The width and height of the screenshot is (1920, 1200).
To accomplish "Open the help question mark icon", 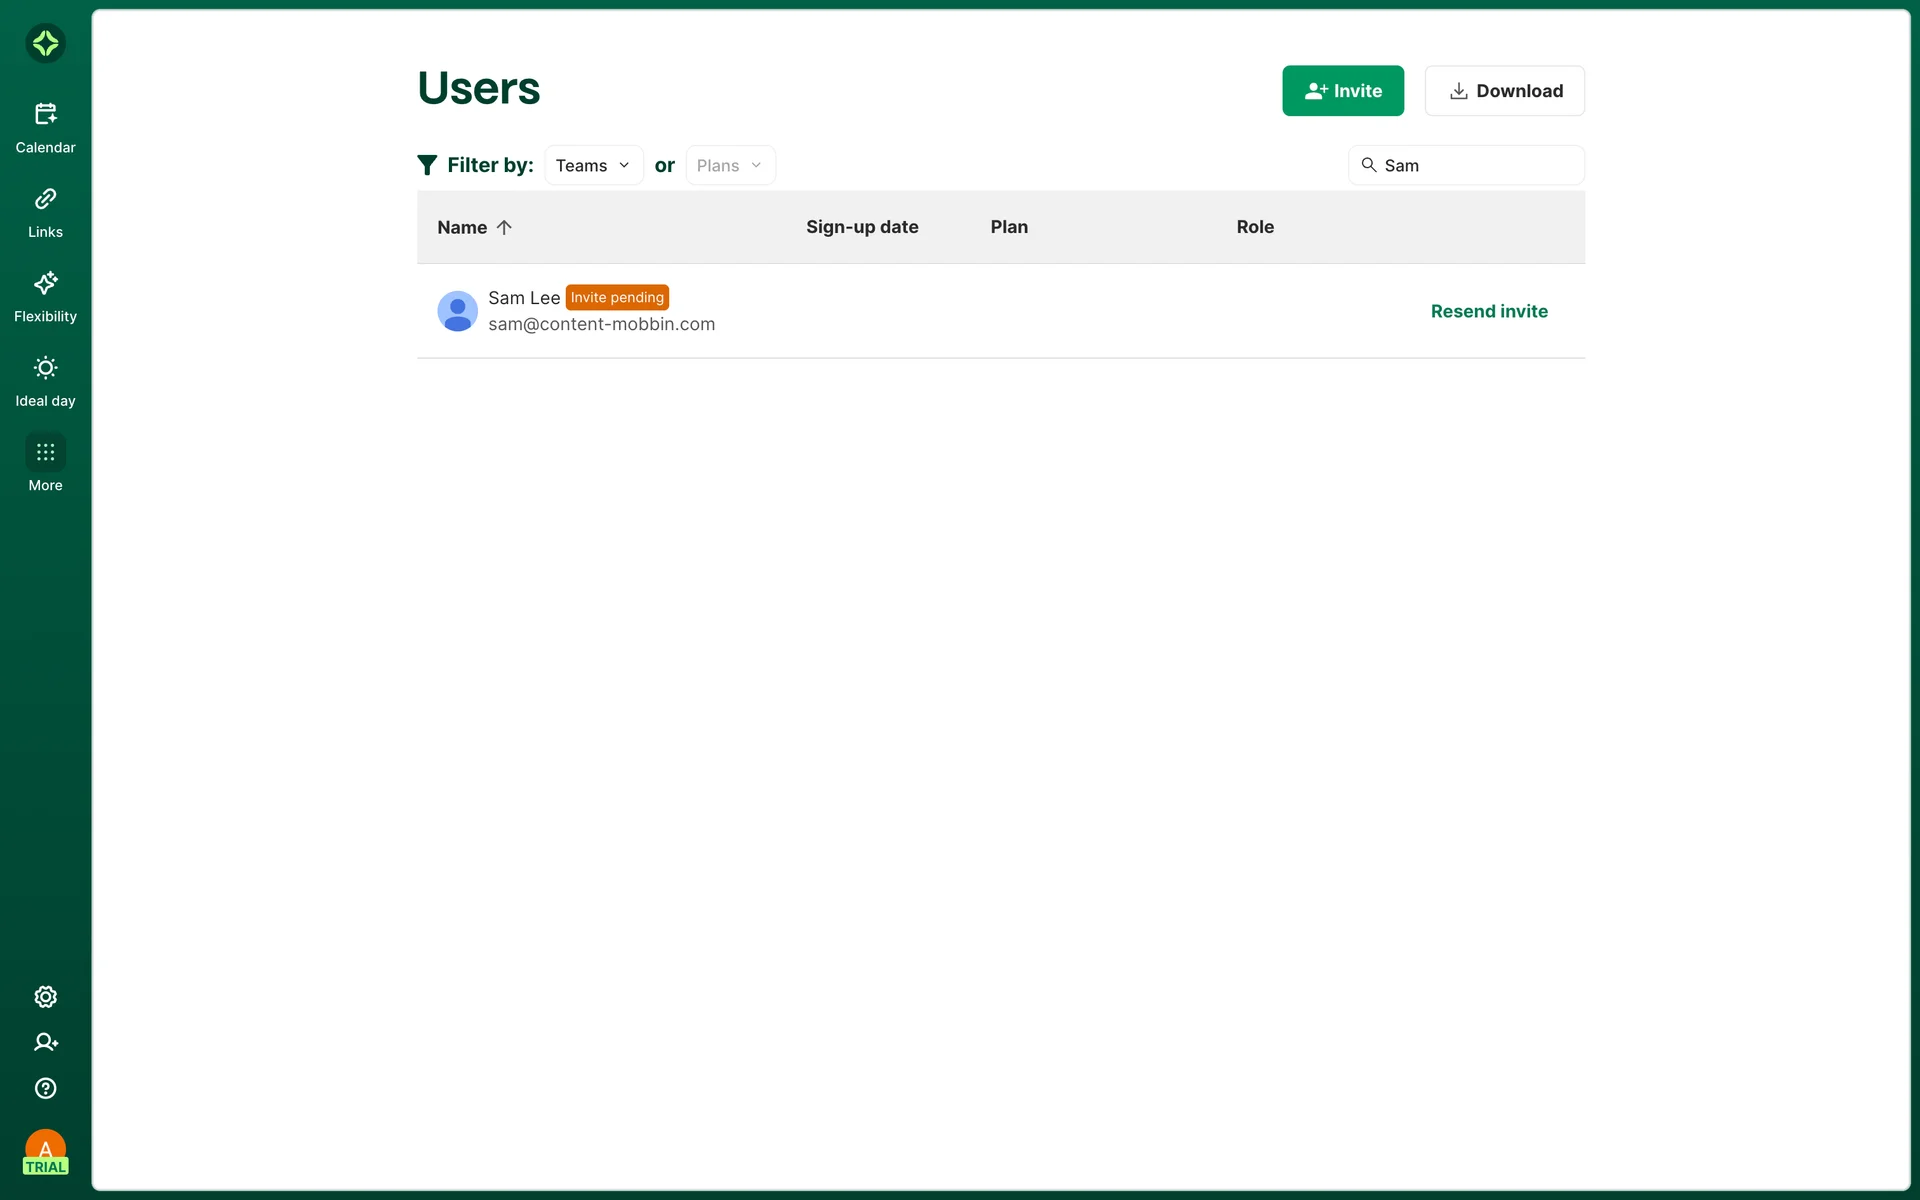I will (45, 1088).
